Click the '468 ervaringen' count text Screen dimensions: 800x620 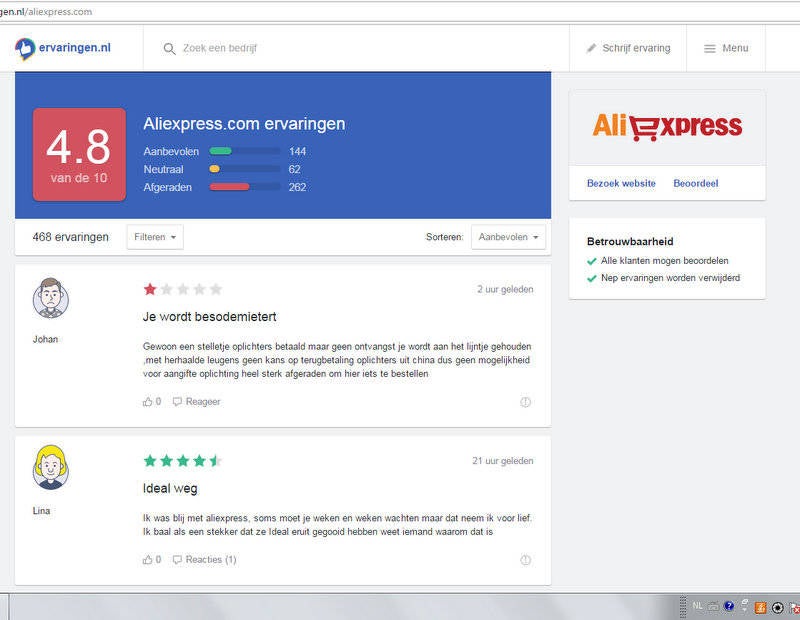tap(70, 237)
